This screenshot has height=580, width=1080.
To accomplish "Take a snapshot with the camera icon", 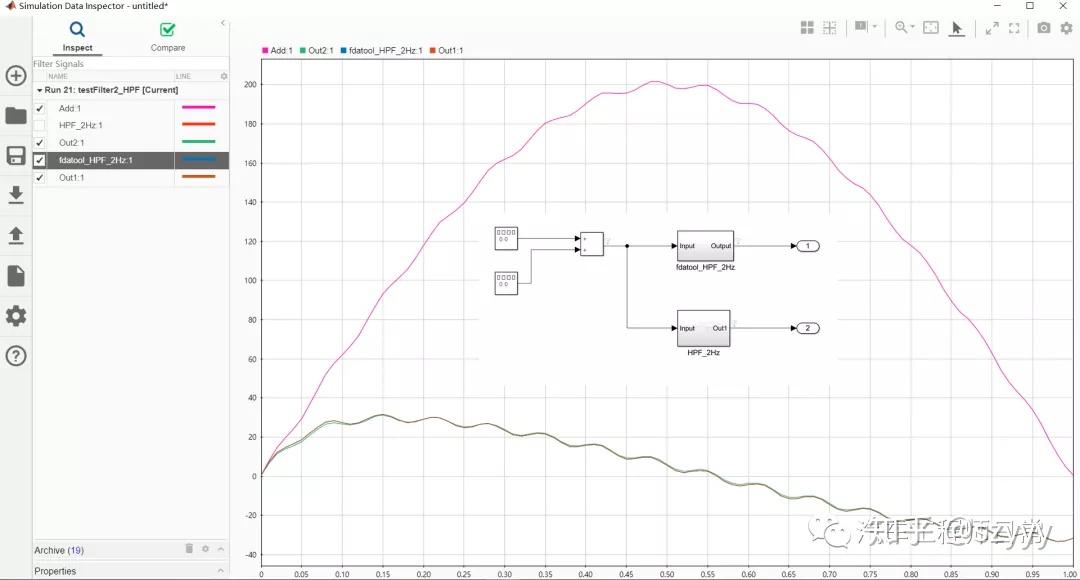I will [1043, 27].
